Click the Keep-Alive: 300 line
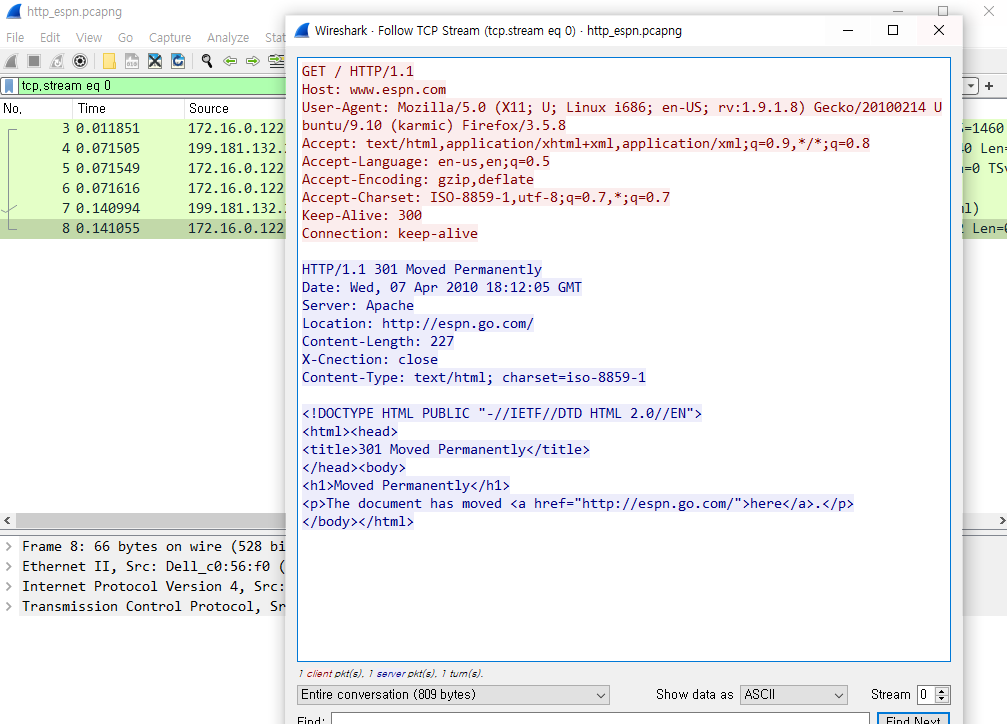1007x724 pixels. click(x=362, y=215)
